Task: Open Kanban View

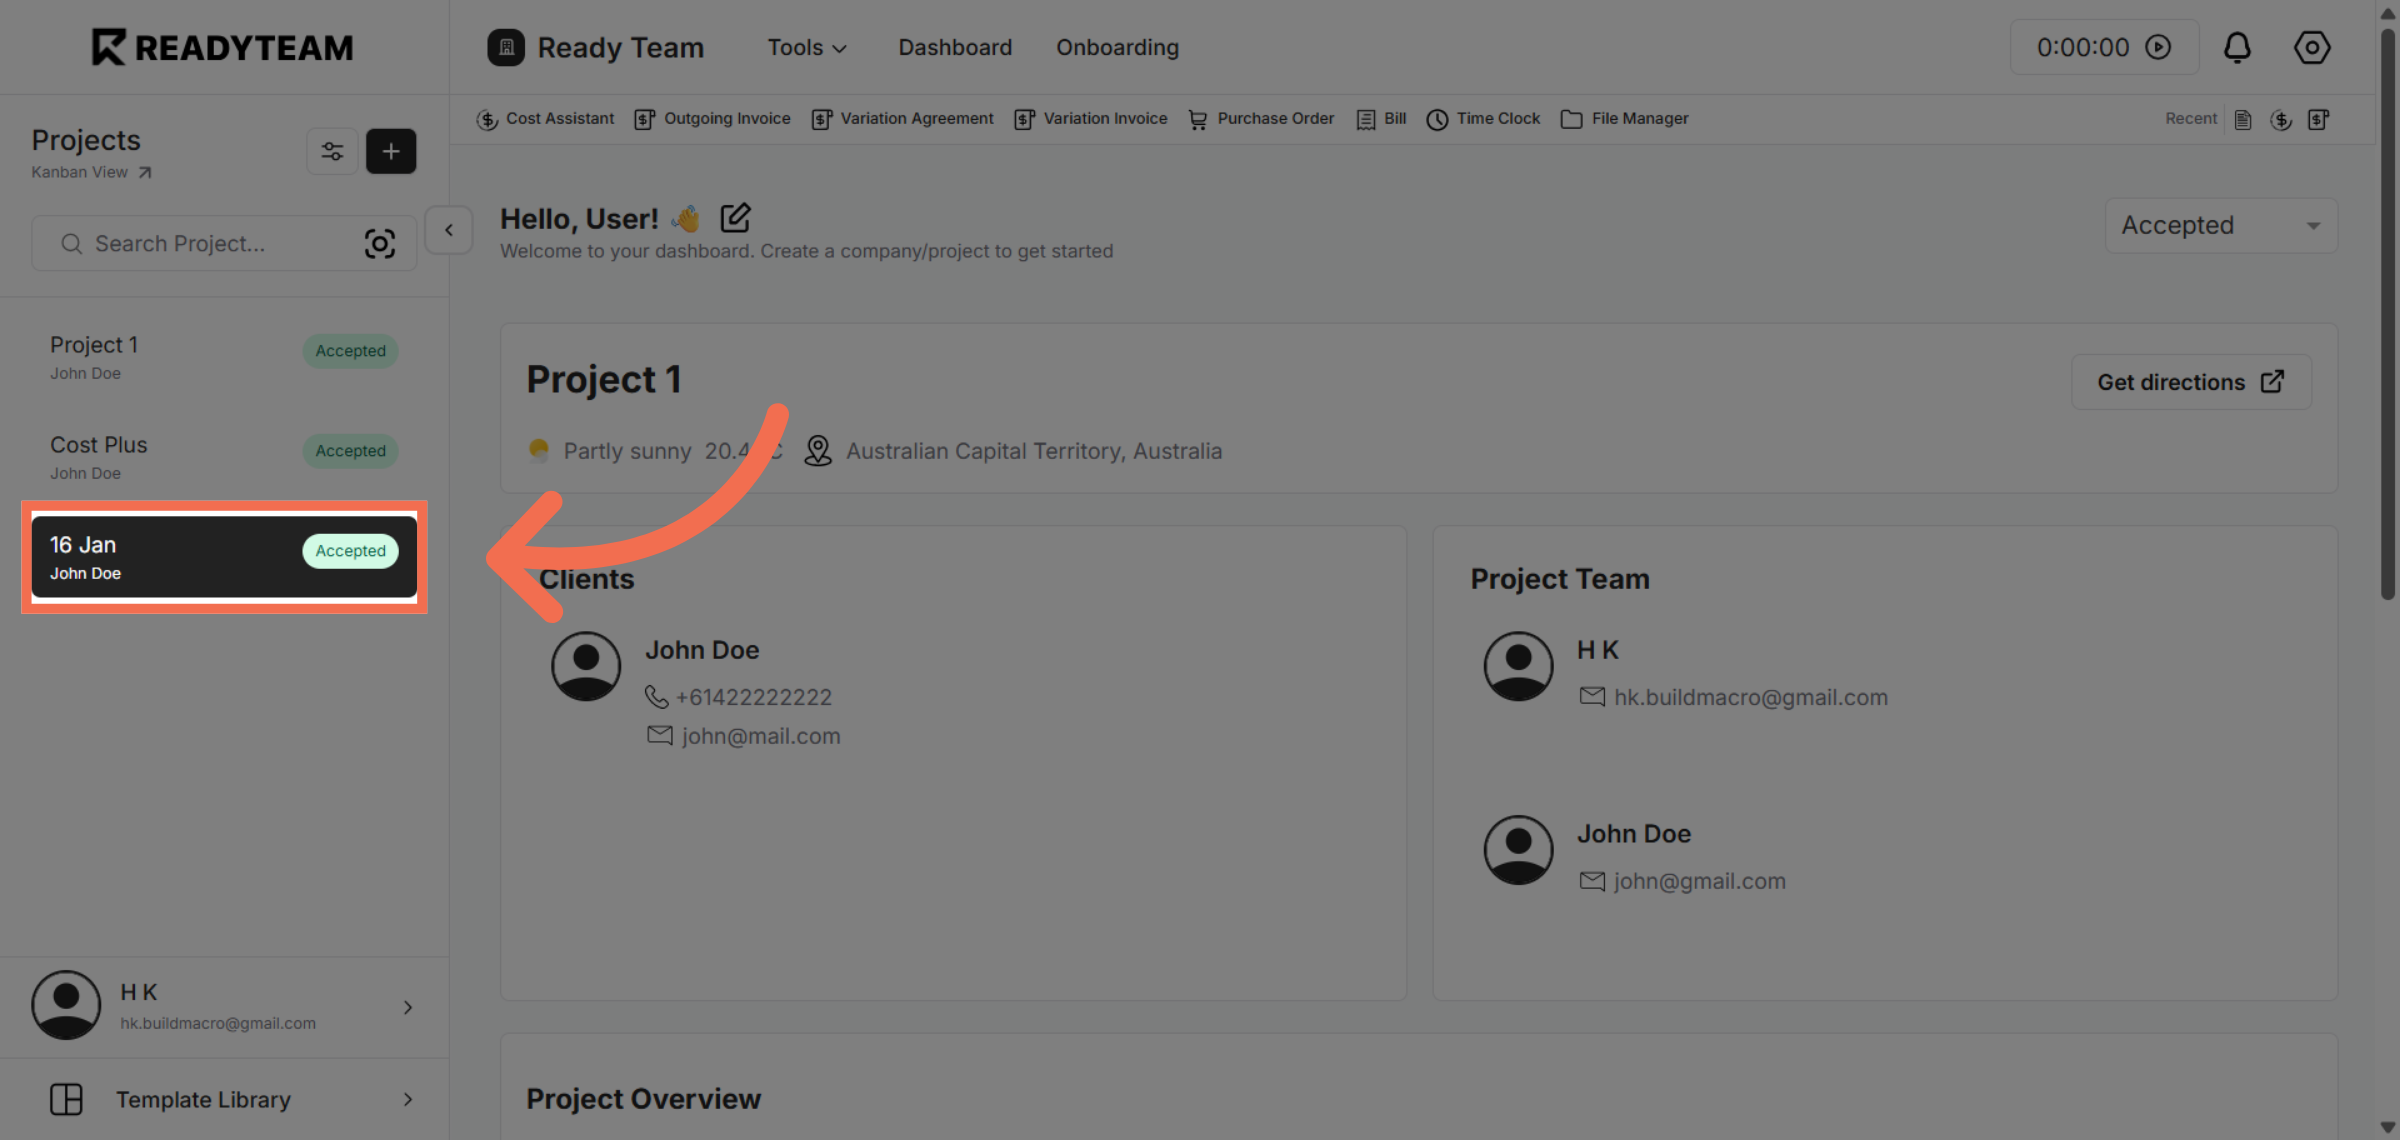Action: pyautogui.click(x=79, y=171)
